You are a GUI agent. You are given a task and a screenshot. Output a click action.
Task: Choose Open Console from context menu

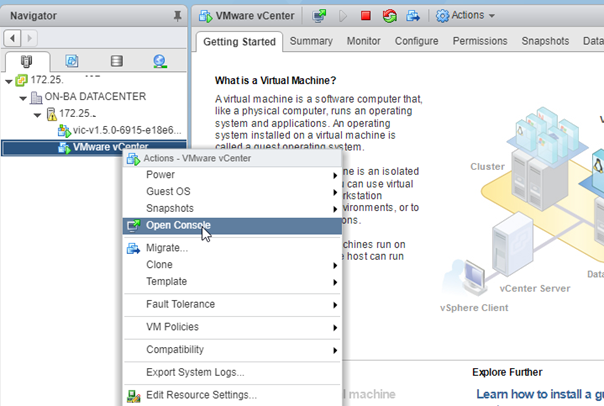232,226
